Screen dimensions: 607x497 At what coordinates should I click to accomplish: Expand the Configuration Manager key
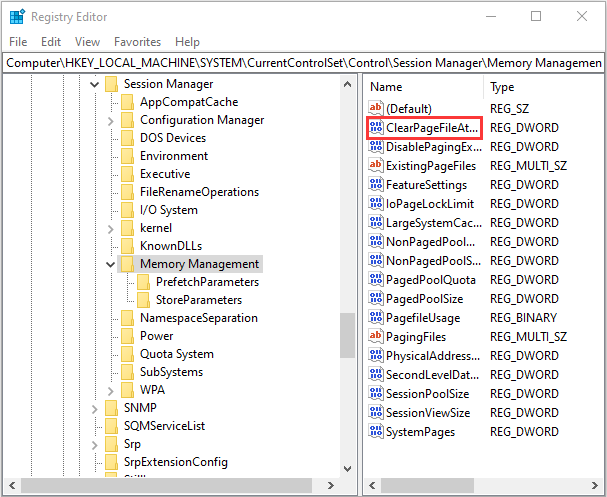[110, 120]
